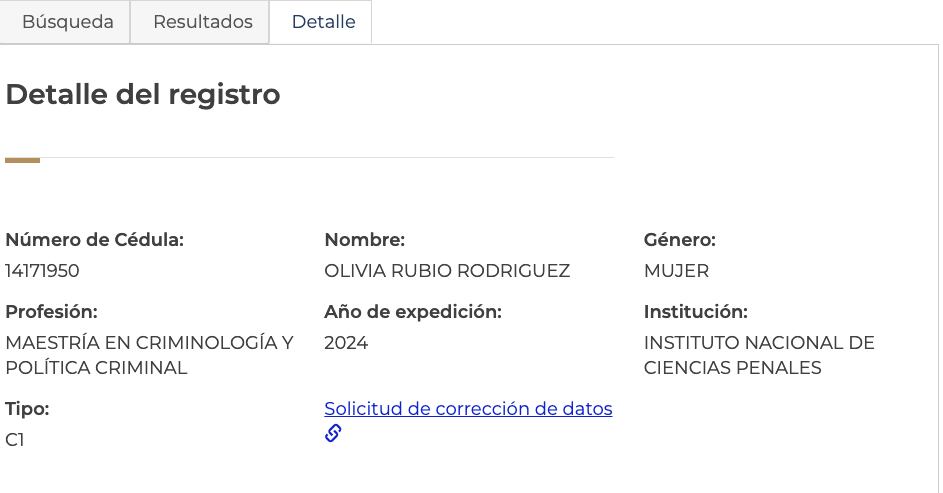The height and width of the screenshot is (493, 943).
Task: Click the Número de Cédula label
Action: click(95, 240)
